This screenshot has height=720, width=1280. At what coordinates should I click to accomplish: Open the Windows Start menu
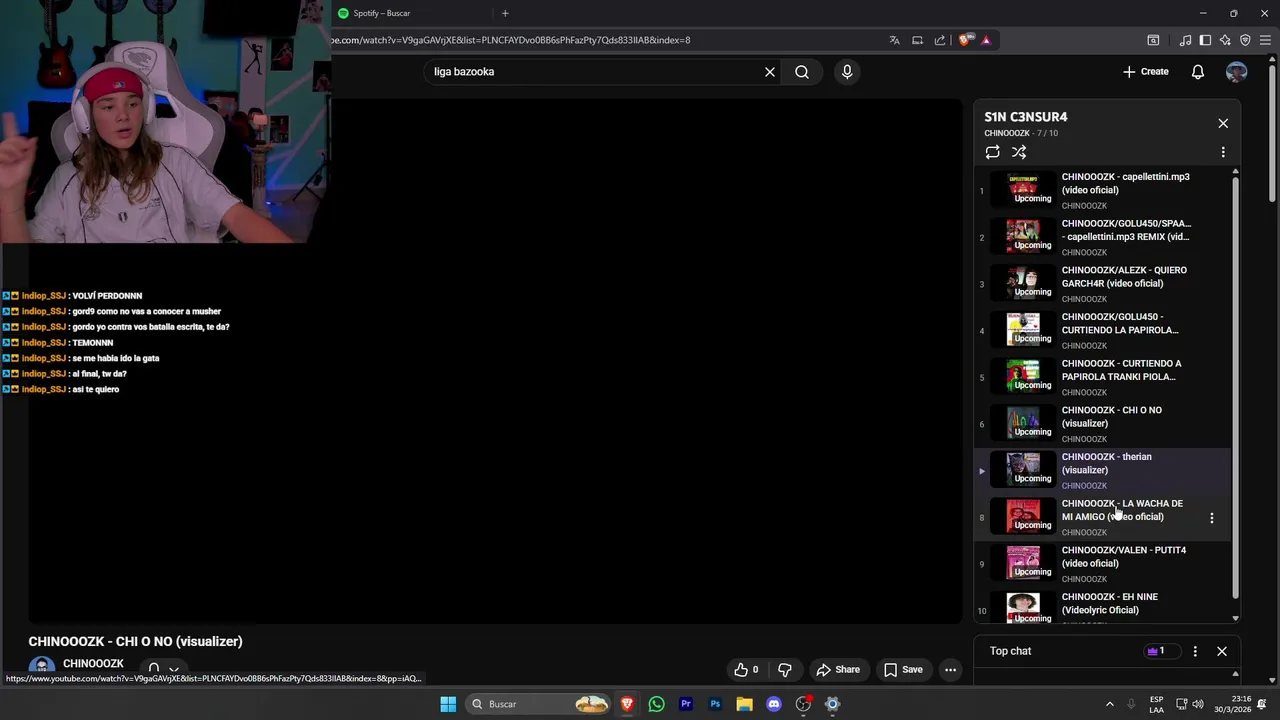pos(448,704)
